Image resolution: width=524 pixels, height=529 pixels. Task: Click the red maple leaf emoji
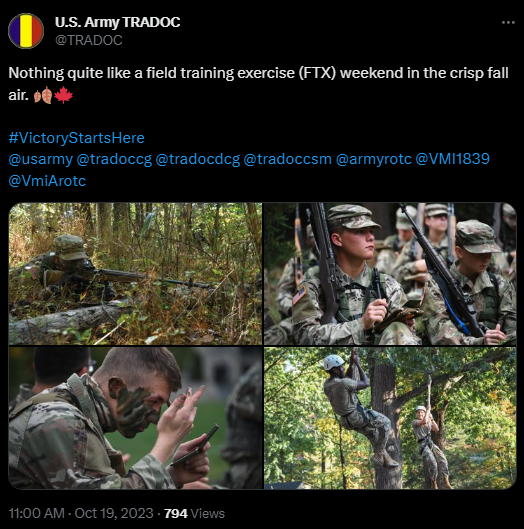point(63,95)
